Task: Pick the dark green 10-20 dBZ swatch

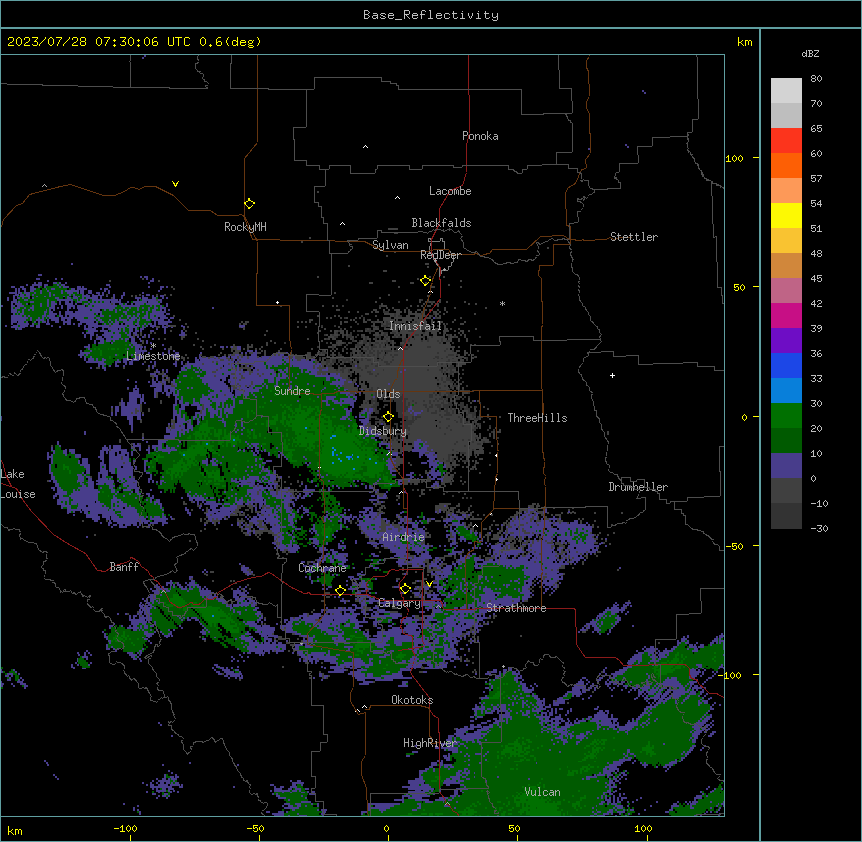Action: (786, 441)
